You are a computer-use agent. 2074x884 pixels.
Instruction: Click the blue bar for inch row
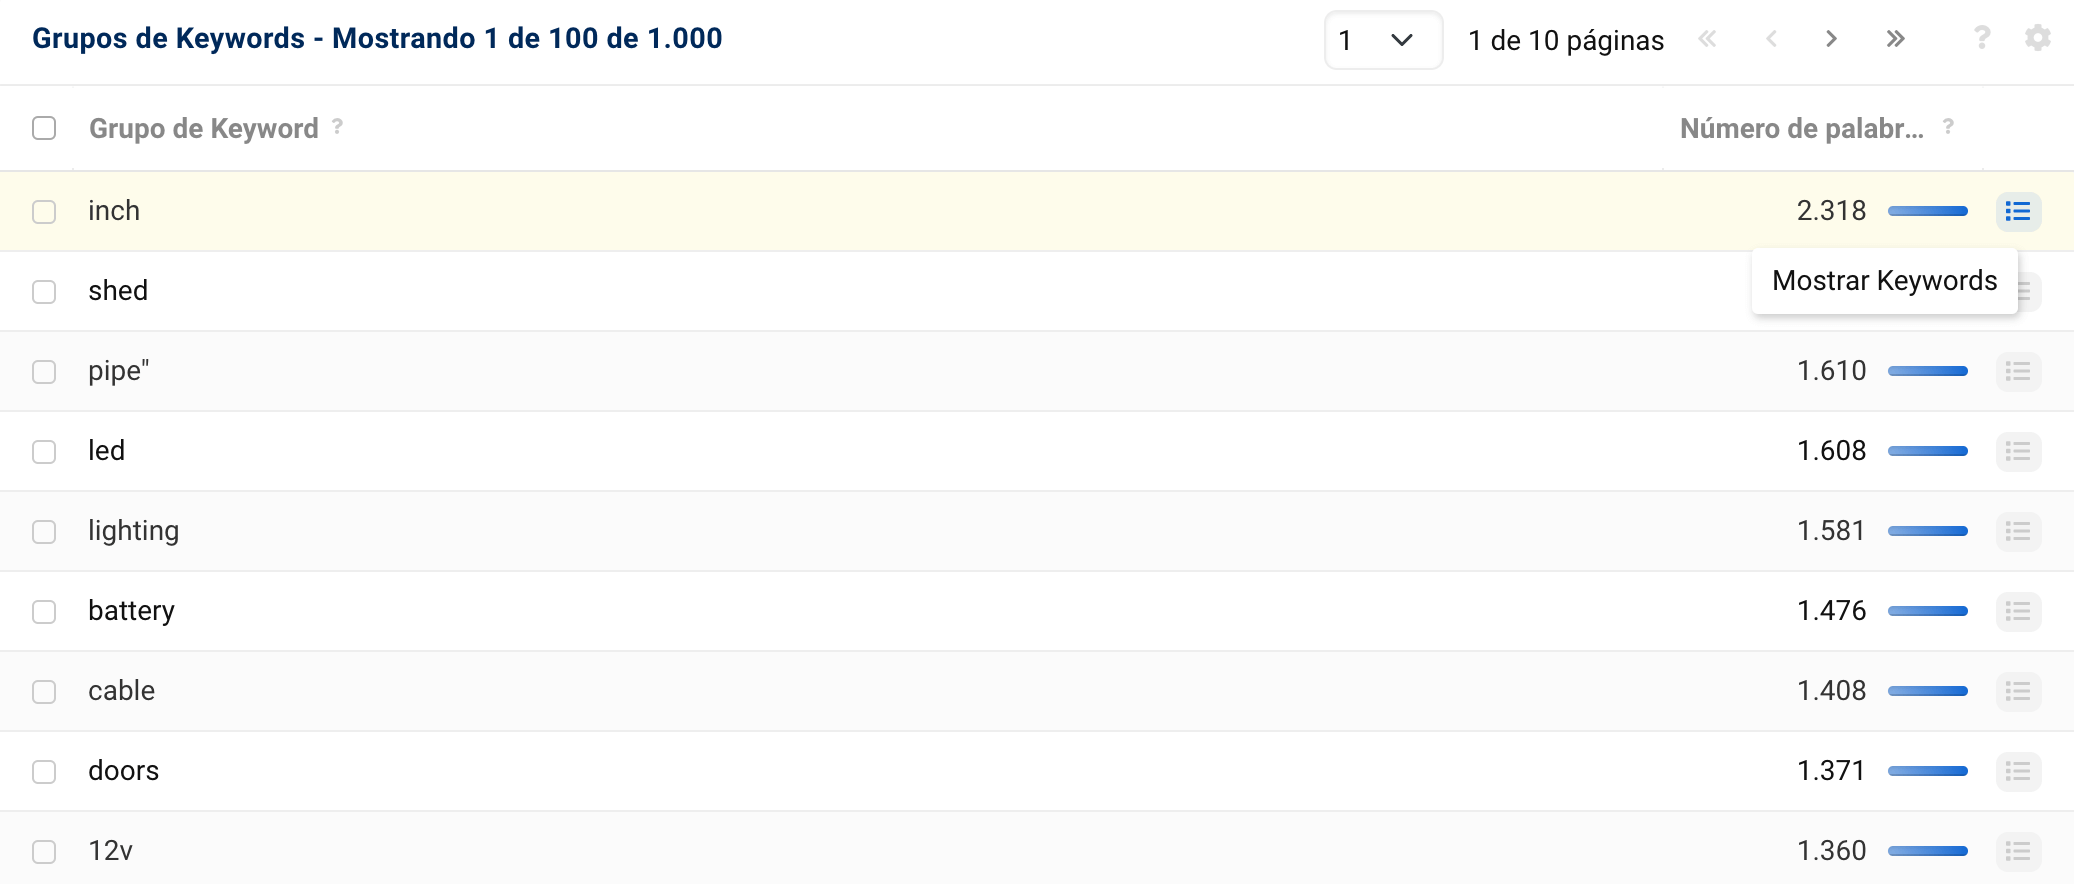(1927, 211)
